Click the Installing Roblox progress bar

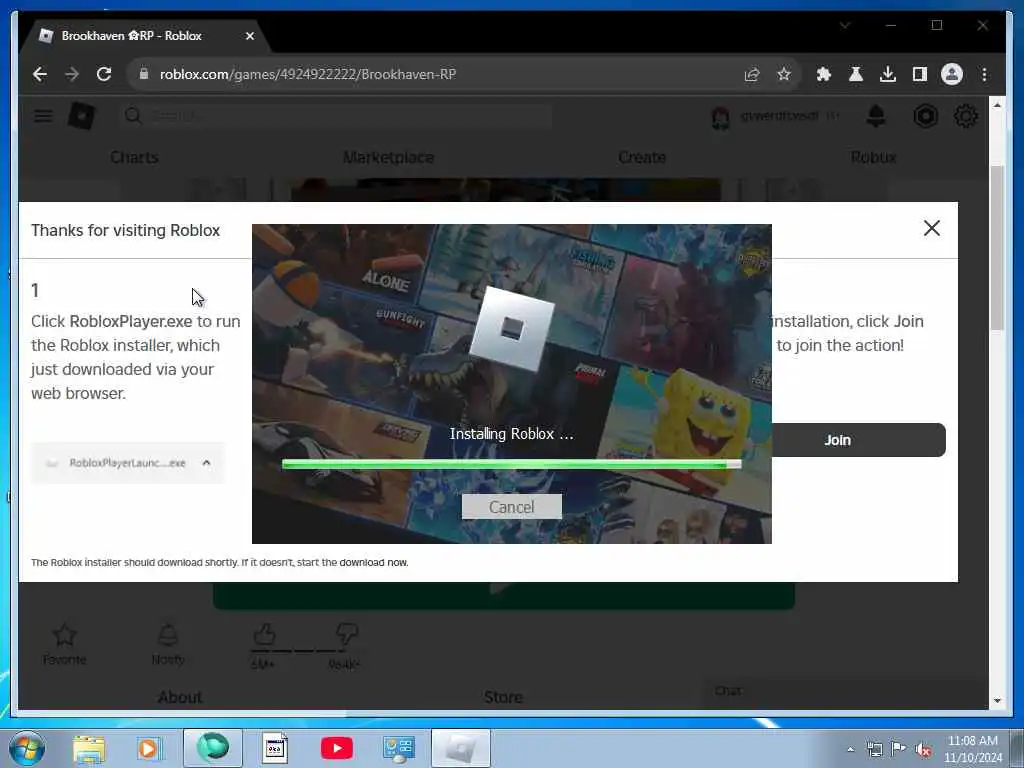511,464
